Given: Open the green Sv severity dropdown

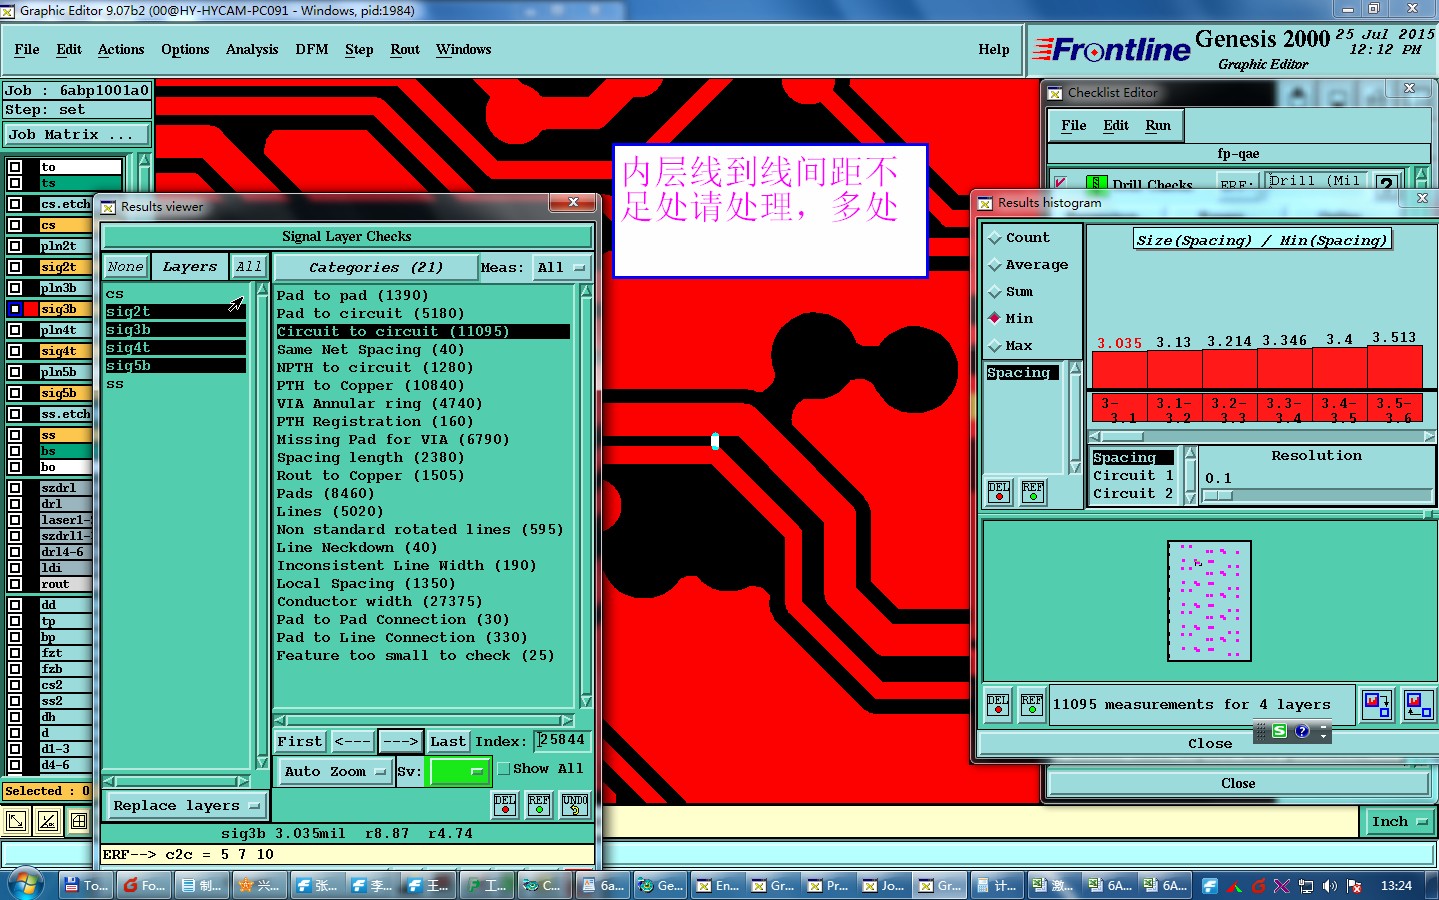Looking at the screenshot, I should pyautogui.click(x=458, y=771).
